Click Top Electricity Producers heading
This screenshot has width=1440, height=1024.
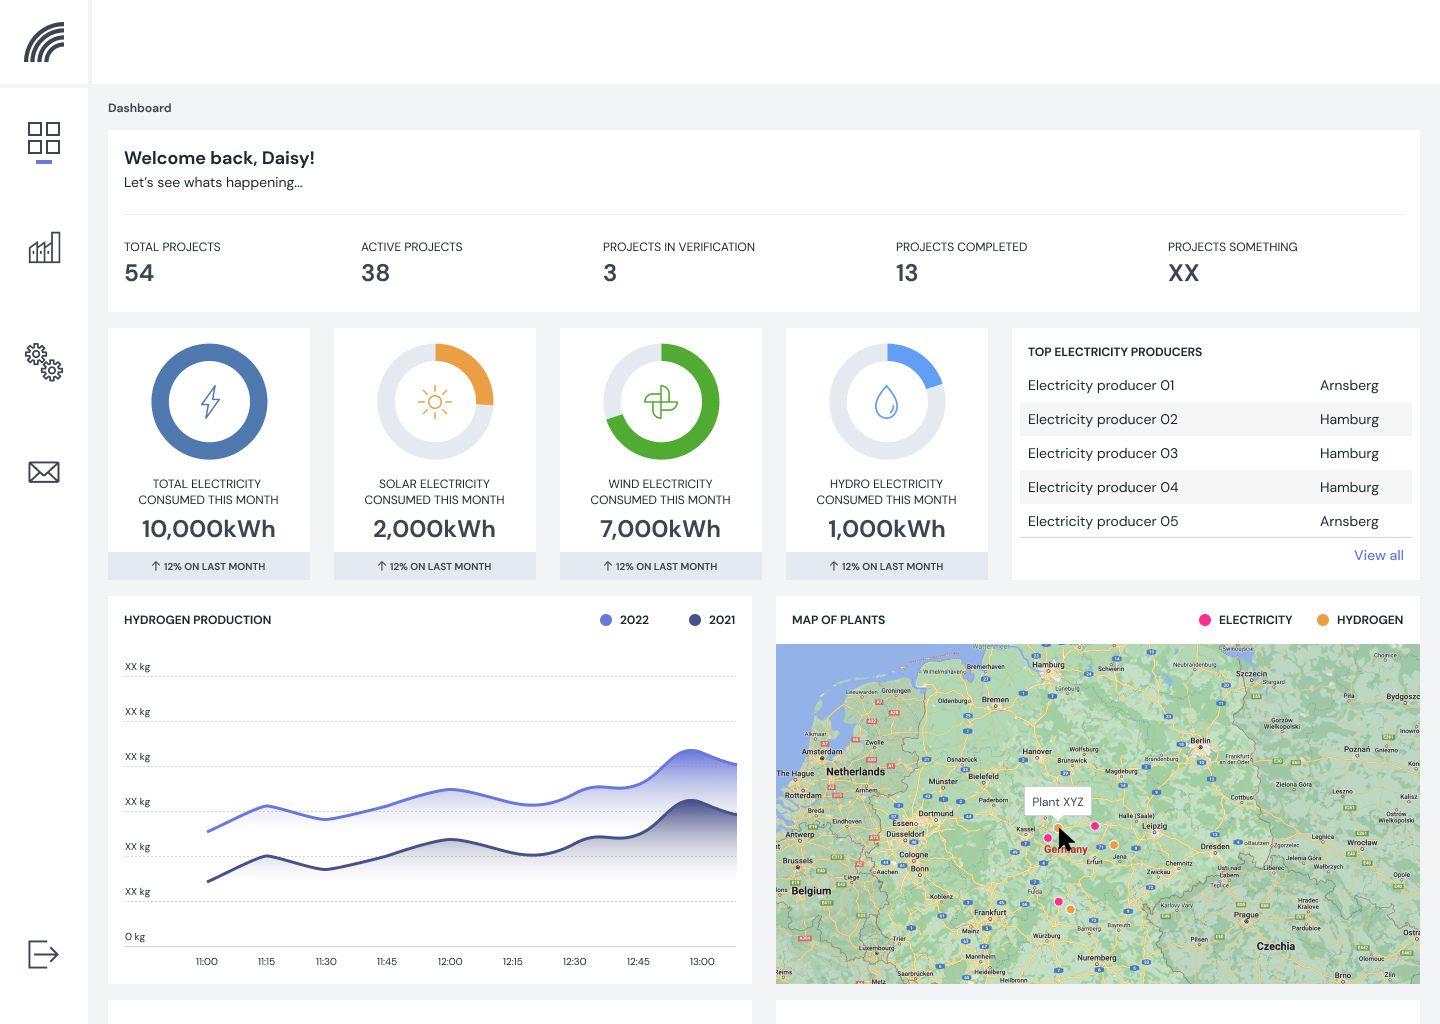coord(1115,352)
